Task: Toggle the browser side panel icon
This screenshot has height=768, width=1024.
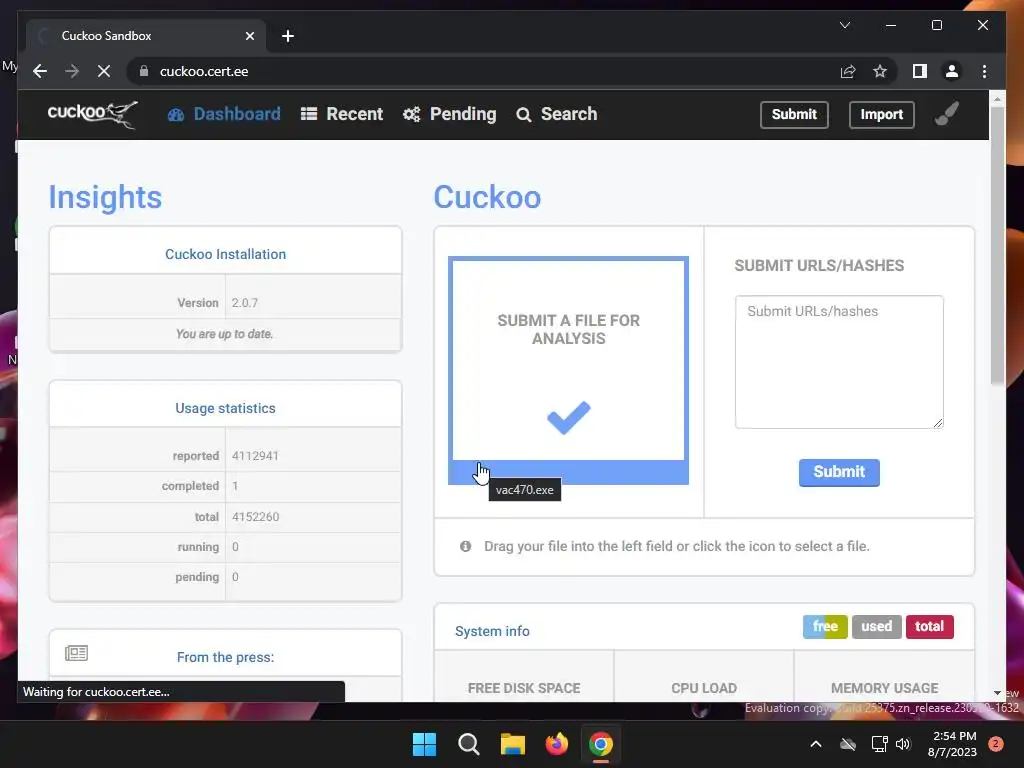Action: point(920,71)
